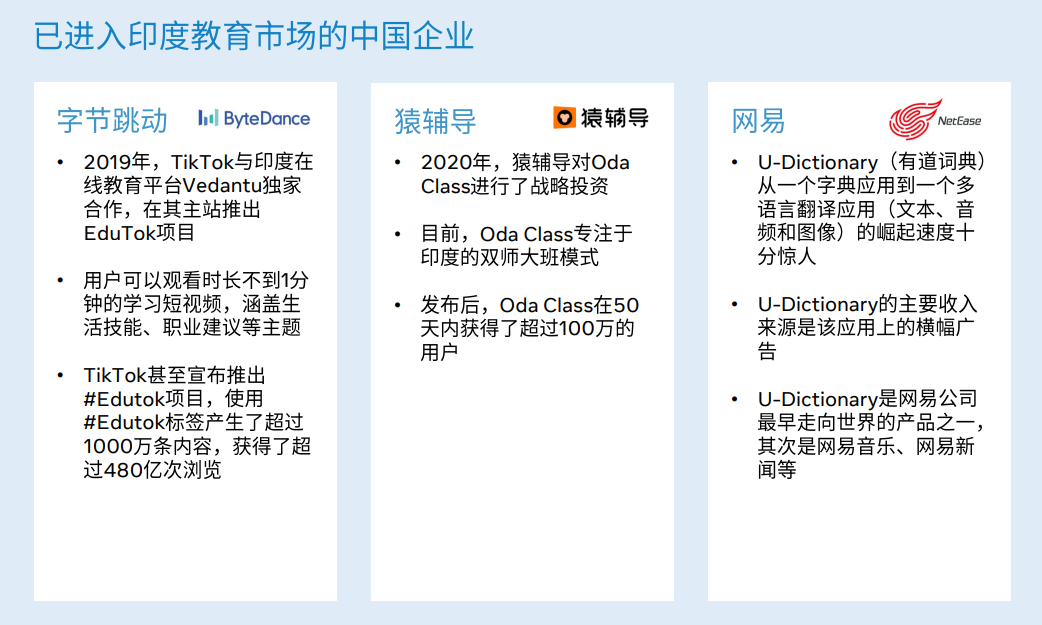The width and height of the screenshot is (1042, 625).
Task: Click the NetEase wordmark text
Action: 959,122
